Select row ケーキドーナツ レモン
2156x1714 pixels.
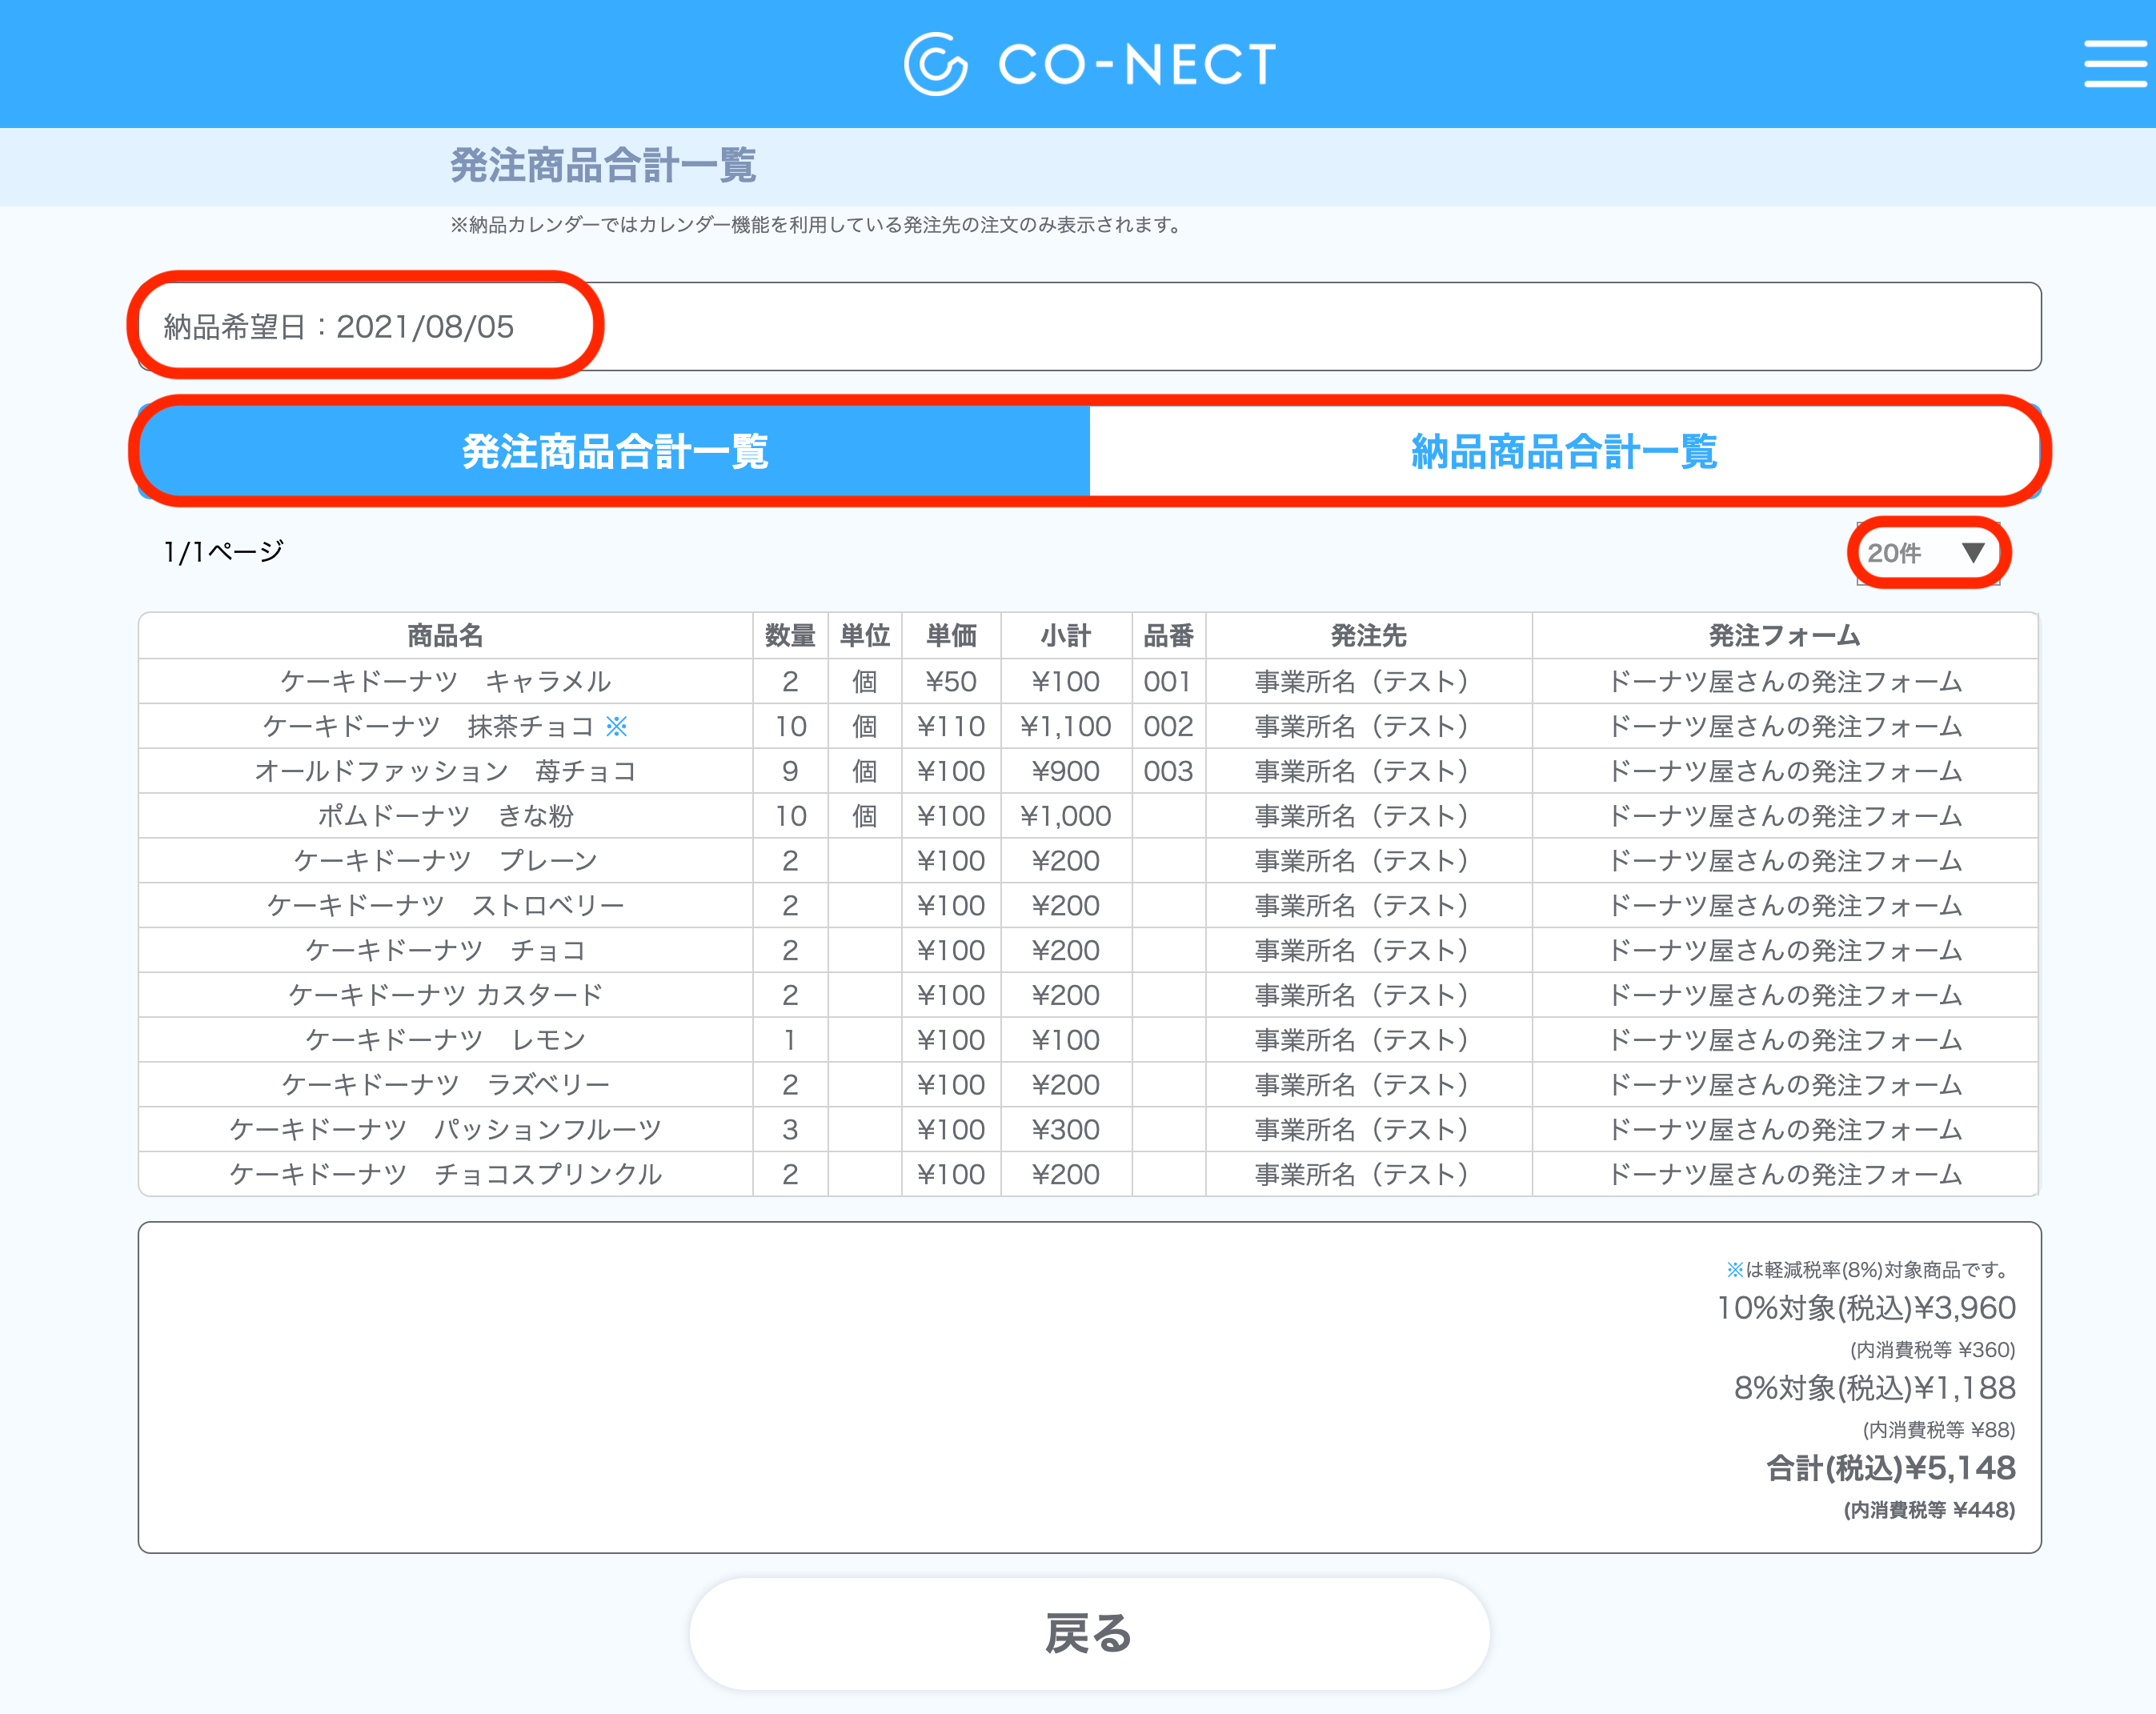click(1088, 1040)
